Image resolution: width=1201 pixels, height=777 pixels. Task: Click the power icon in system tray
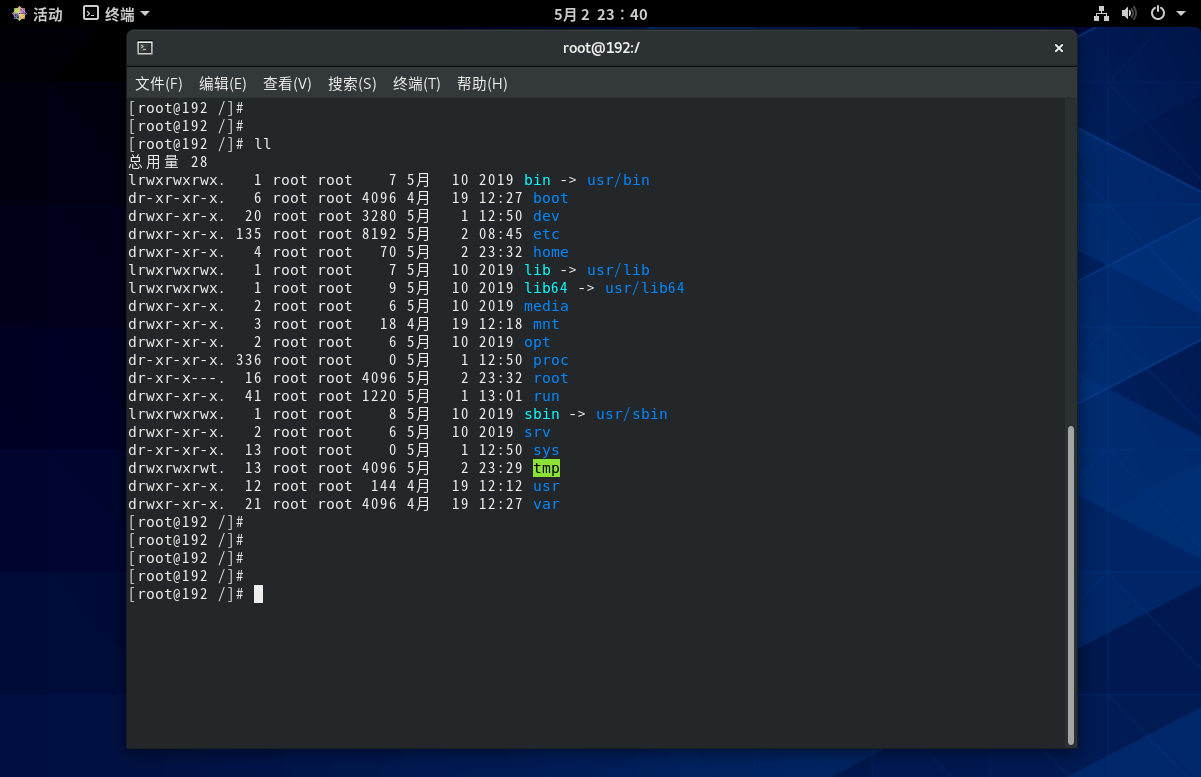(x=1158, y=14)
